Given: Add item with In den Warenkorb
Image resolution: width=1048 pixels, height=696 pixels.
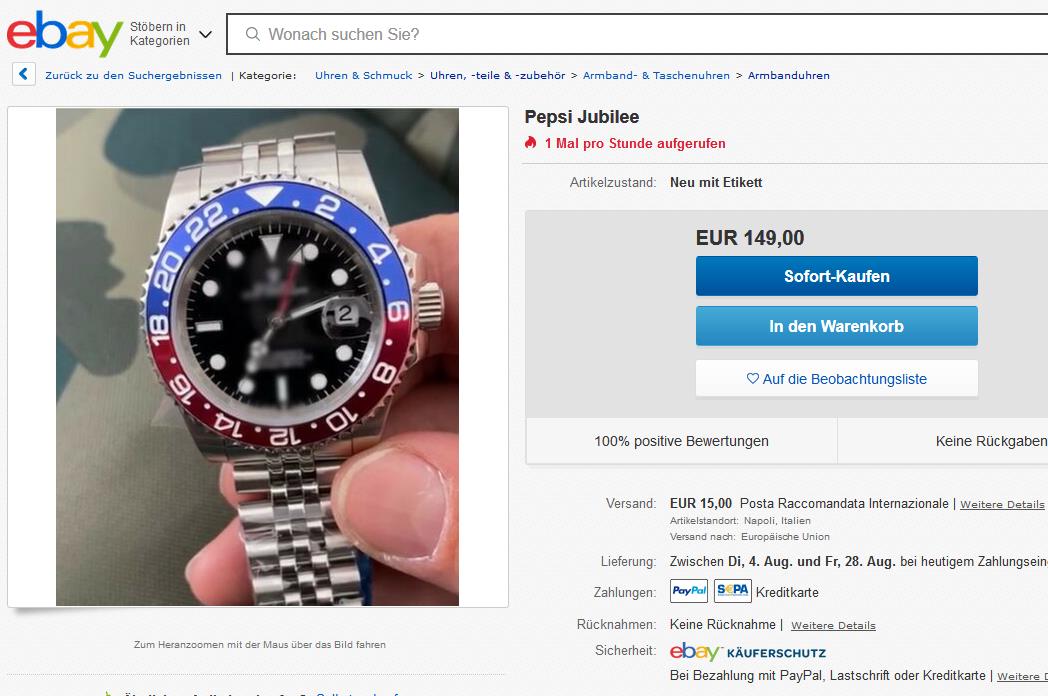Looking at the screenshot, I should 836,326.
